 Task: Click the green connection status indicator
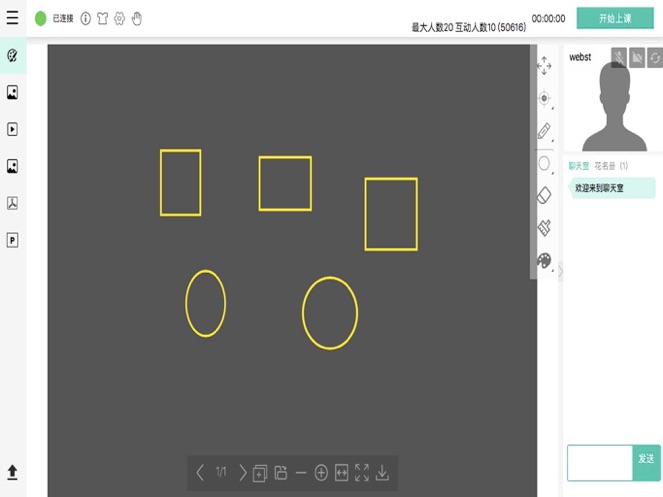(41, 18)
